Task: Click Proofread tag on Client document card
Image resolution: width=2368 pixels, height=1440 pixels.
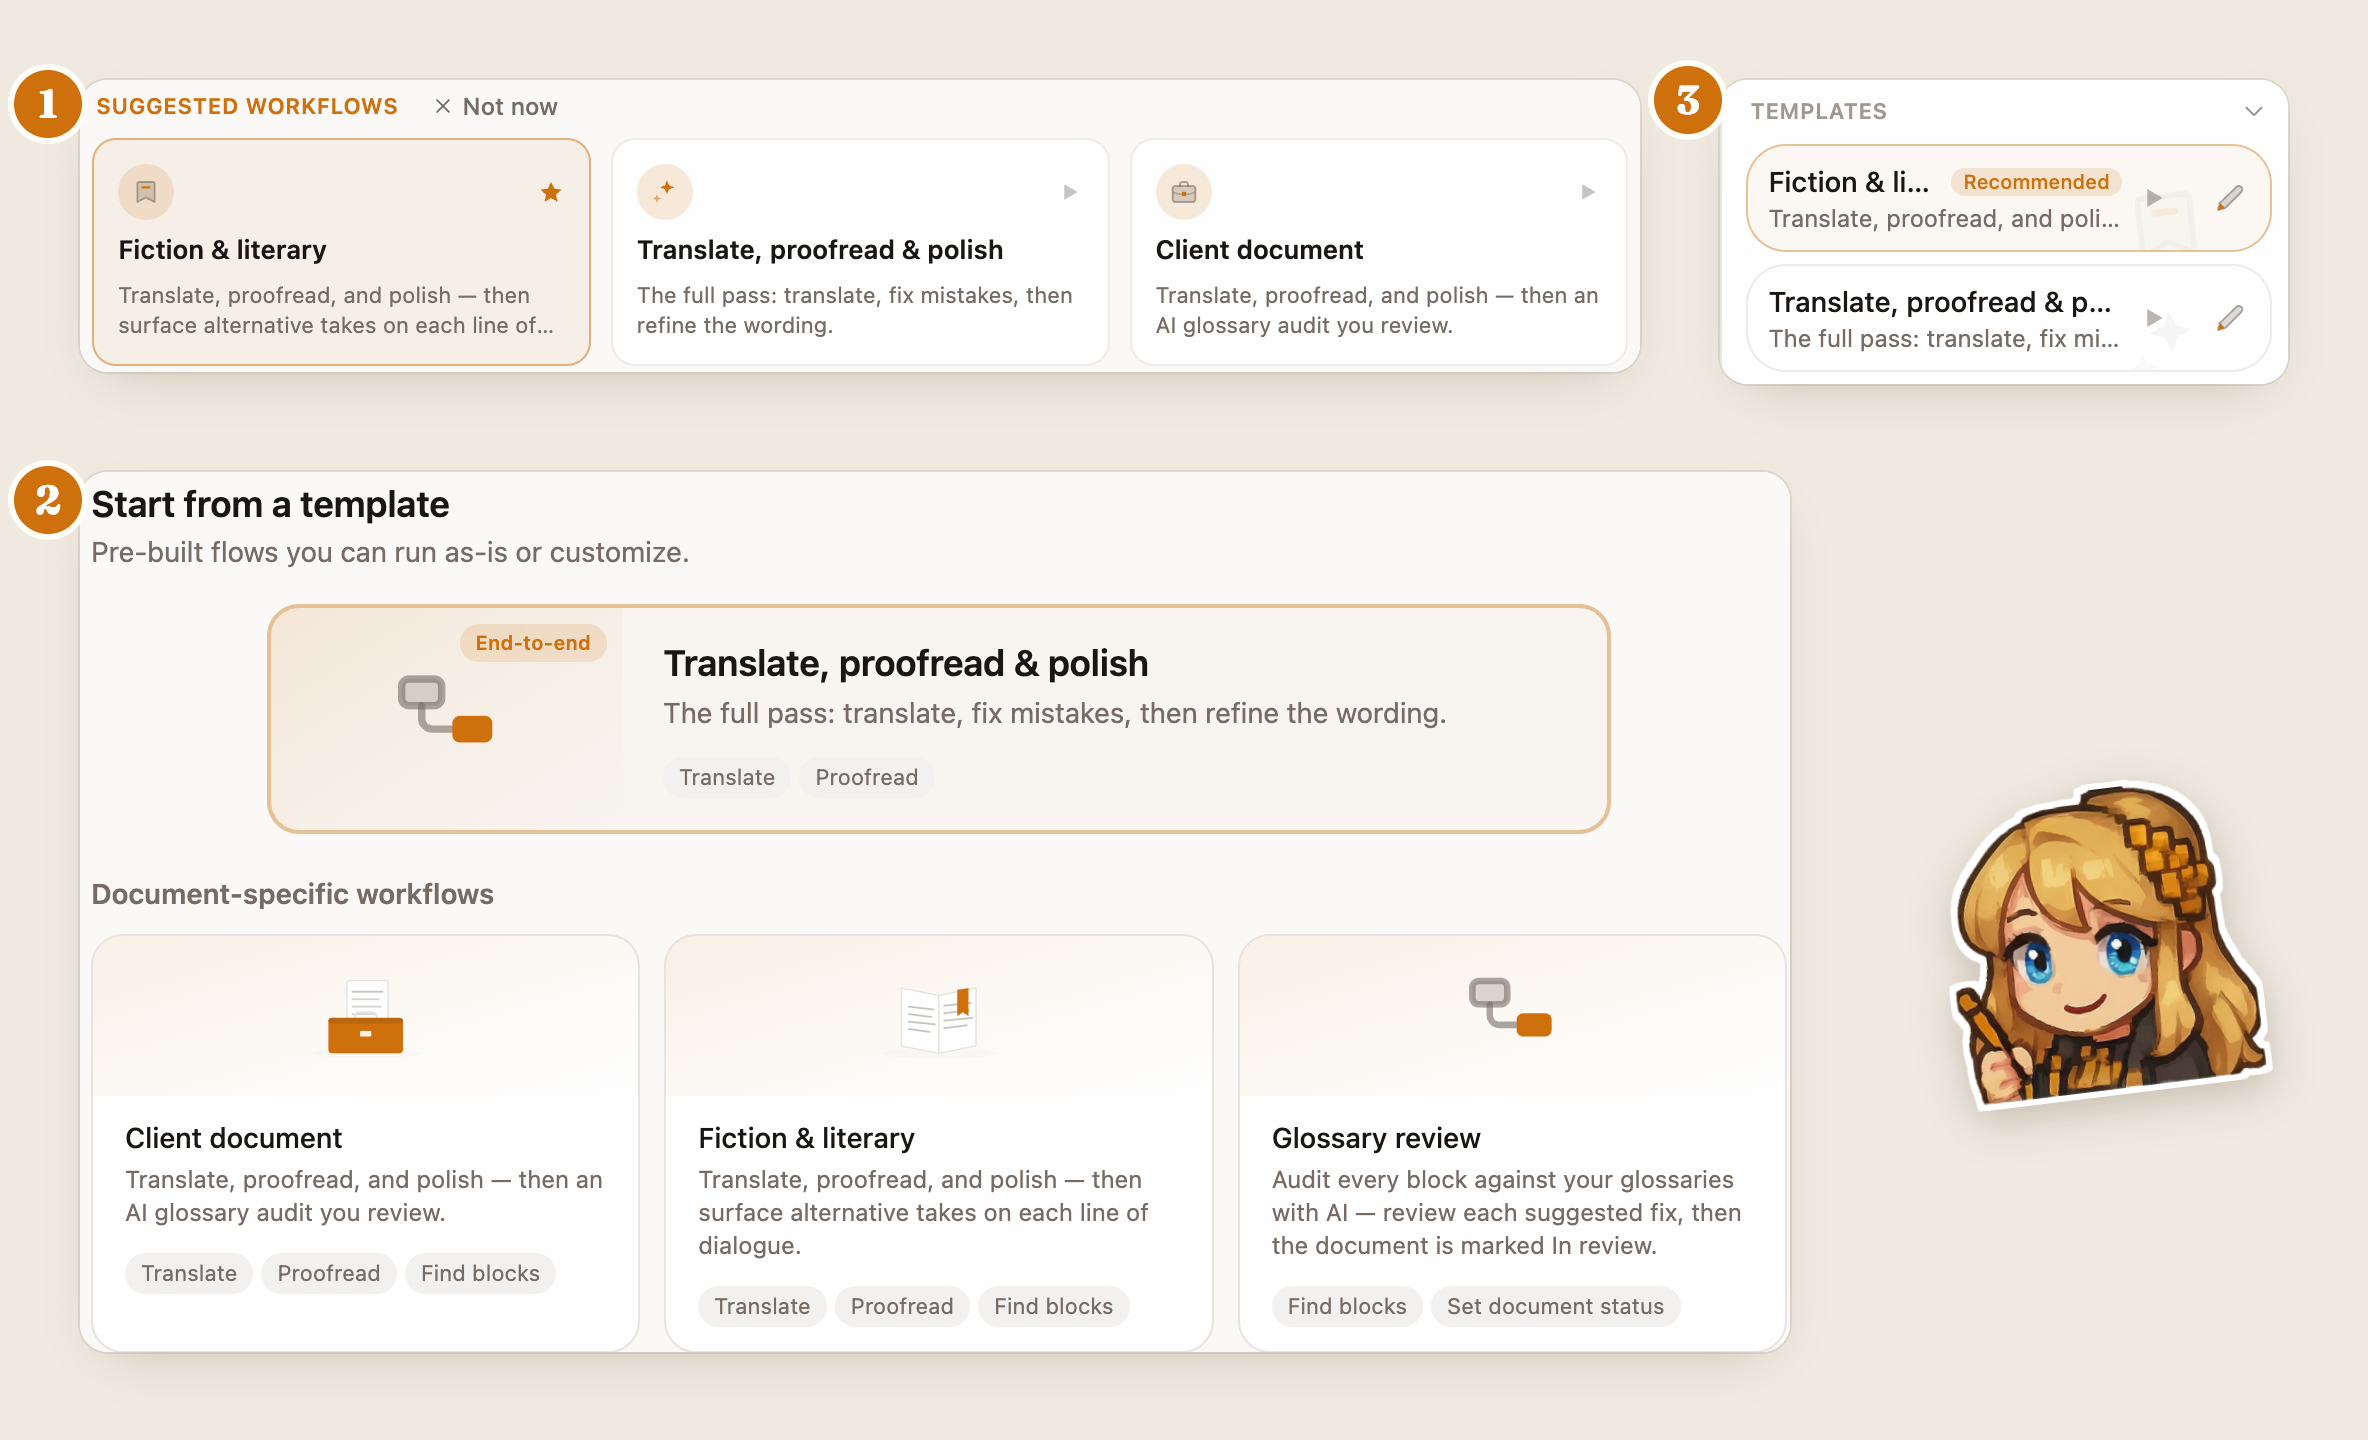Action: pyautogui.click(x=328, y=1273)
